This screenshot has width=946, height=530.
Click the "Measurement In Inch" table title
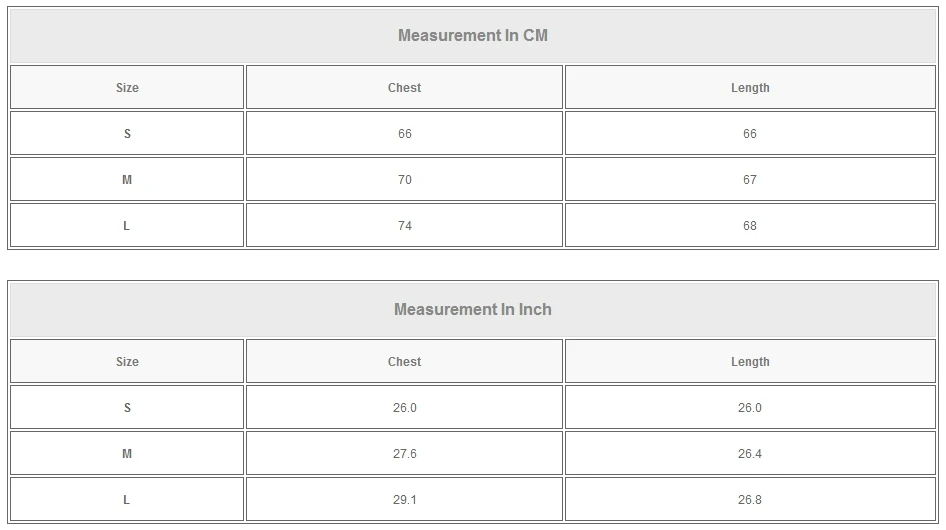point(473,310)
